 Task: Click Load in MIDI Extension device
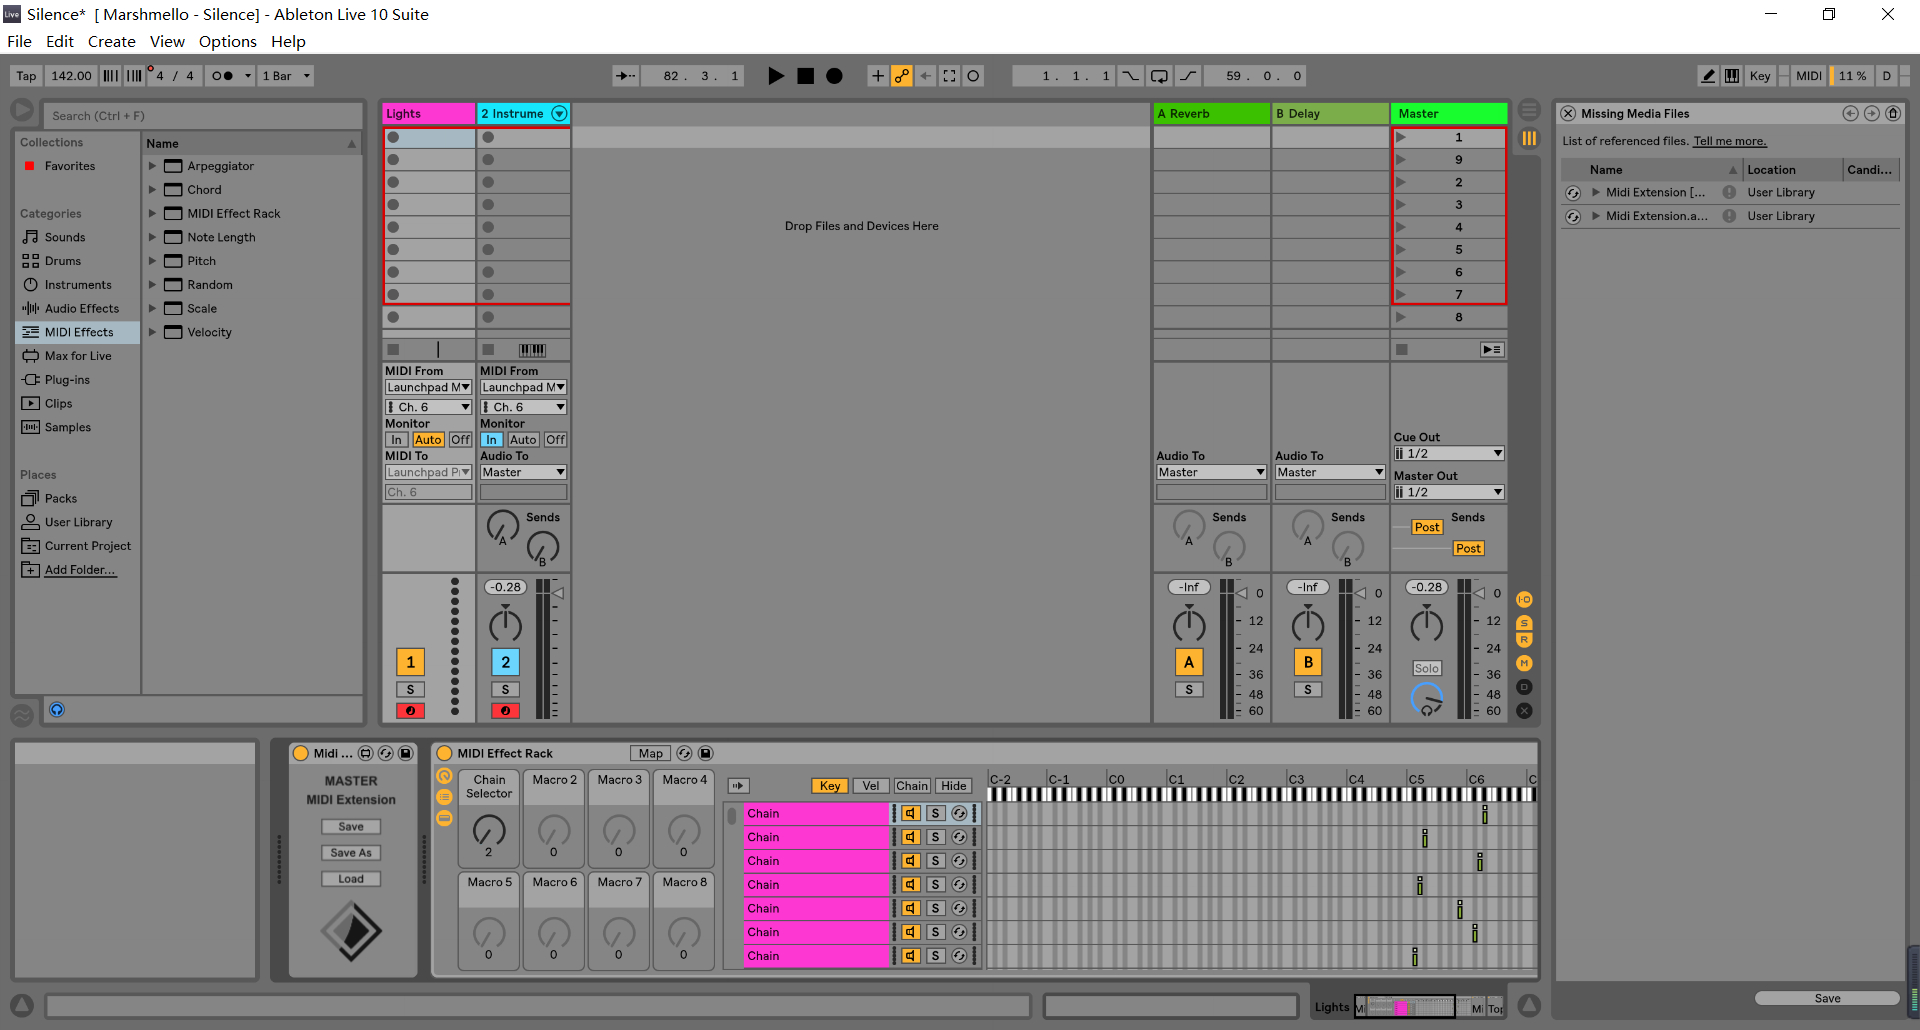point(351,879)
